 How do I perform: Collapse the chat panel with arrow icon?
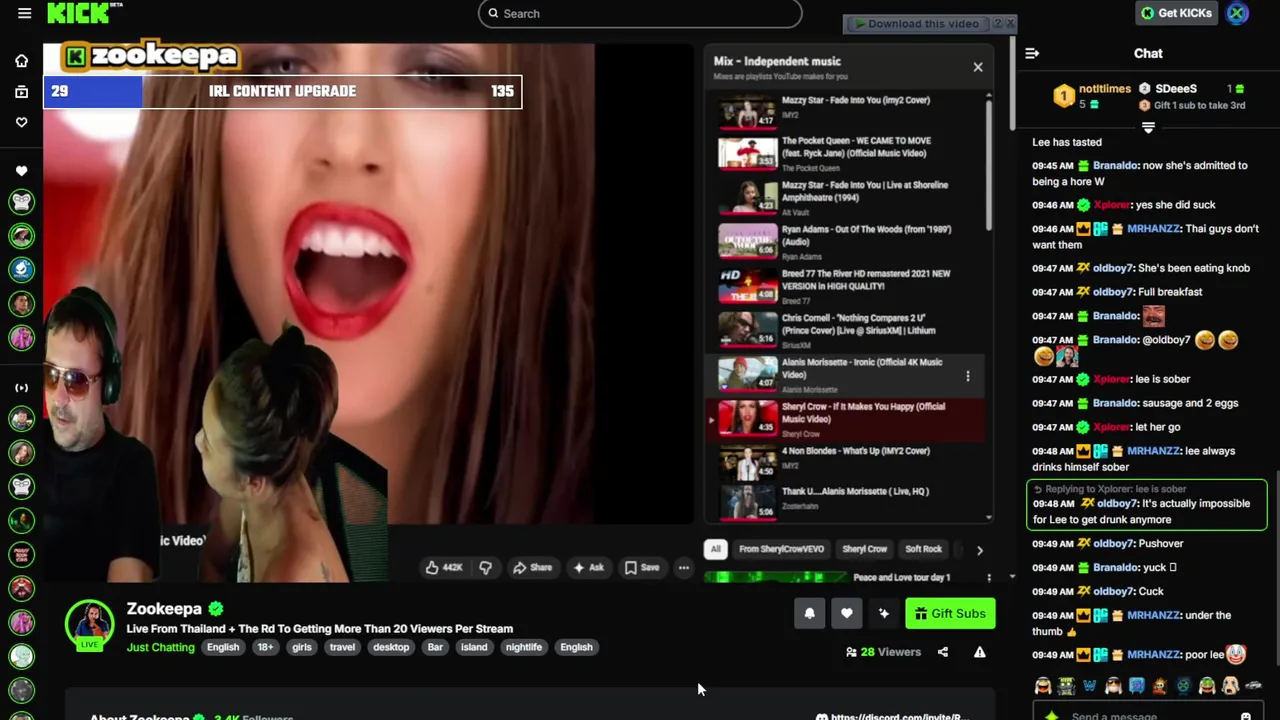[1032, 53]
